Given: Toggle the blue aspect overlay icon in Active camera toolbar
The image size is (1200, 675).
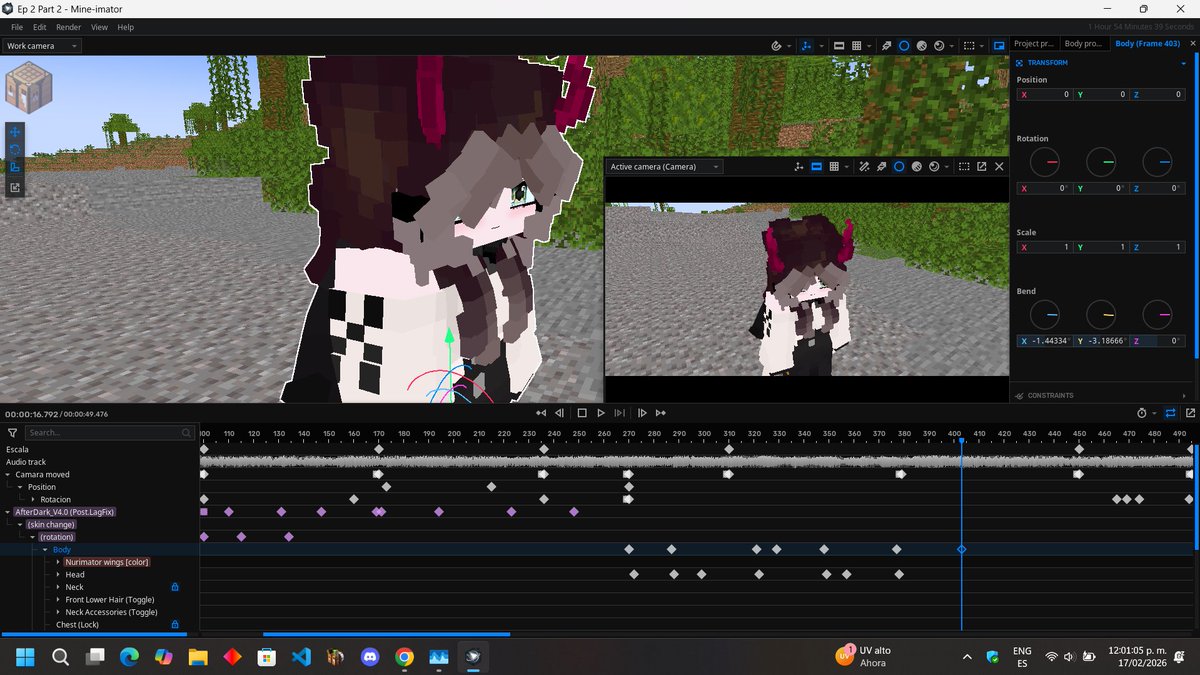Looking at the screenshot, I should pyautogui.click(x=817, y=167).
